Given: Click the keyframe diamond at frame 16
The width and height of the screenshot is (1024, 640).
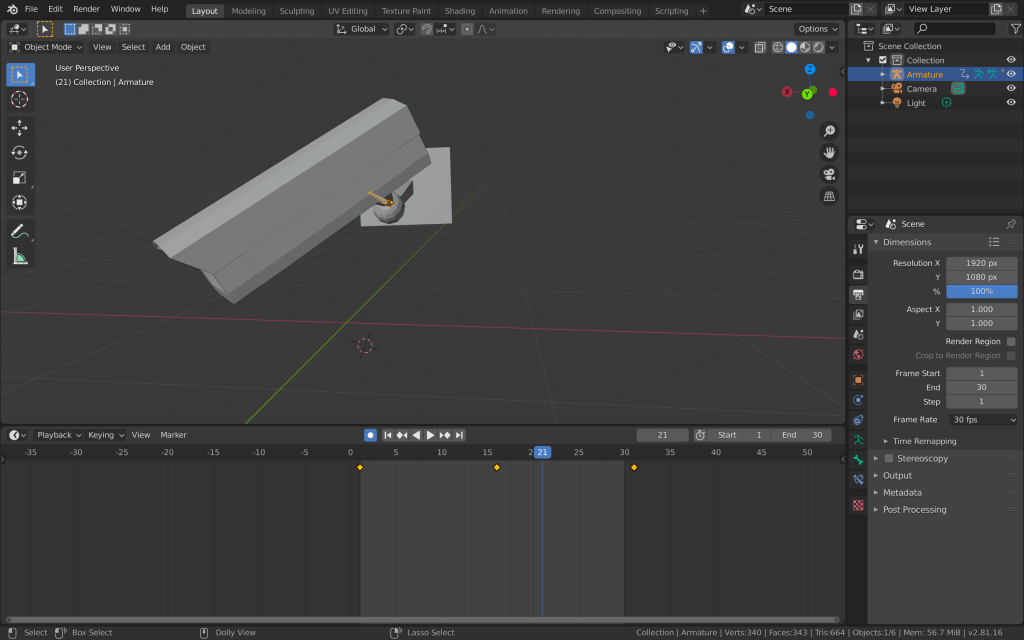Looking at the screenshot, I should pos(497,467).
